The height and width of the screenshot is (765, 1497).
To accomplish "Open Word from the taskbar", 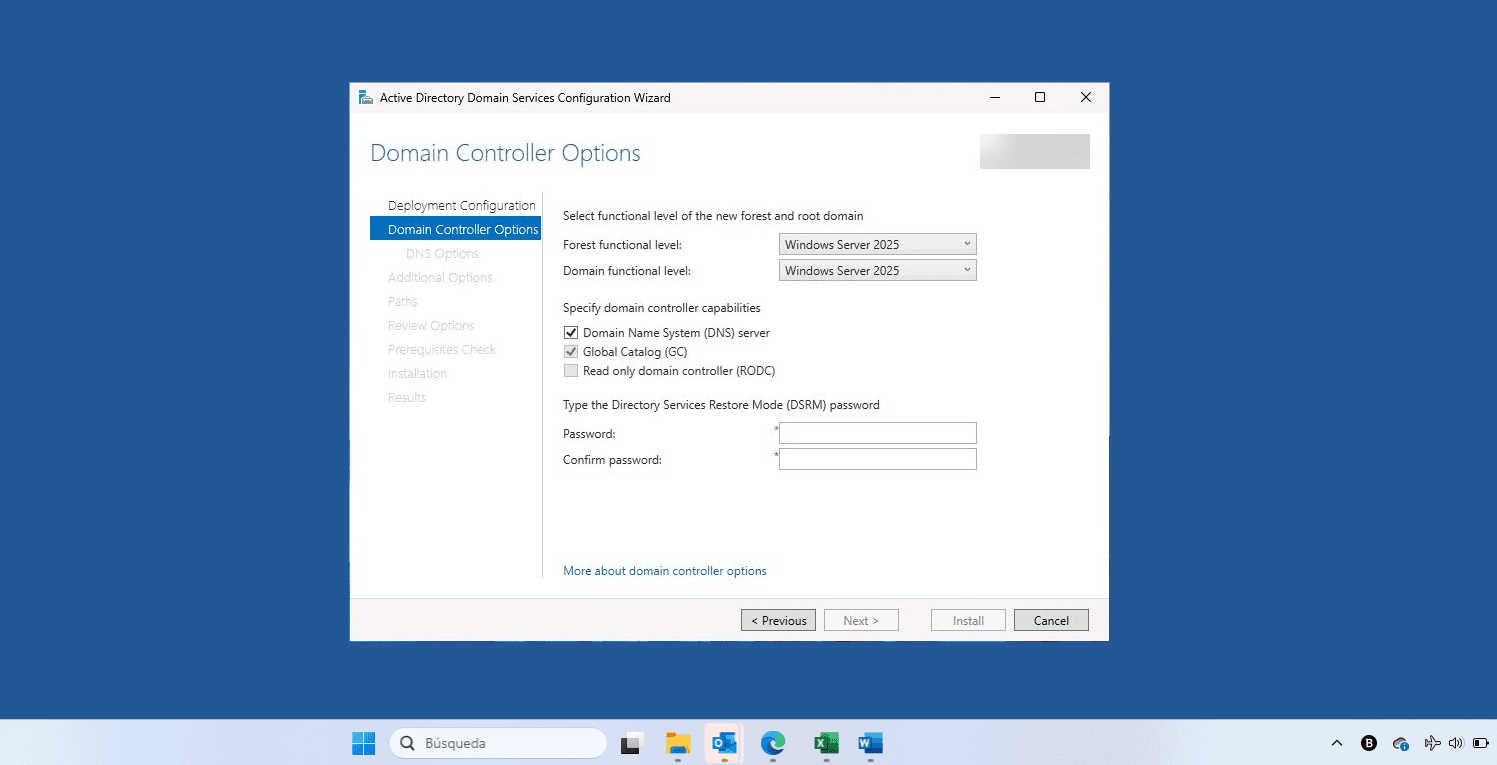I will [x=871, y=743].
